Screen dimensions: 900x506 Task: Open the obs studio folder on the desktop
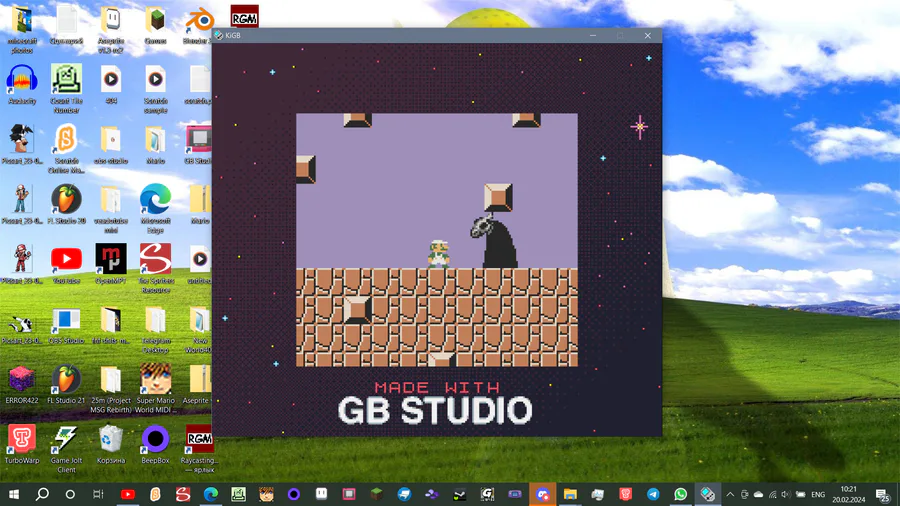click(x=111, y=145)
